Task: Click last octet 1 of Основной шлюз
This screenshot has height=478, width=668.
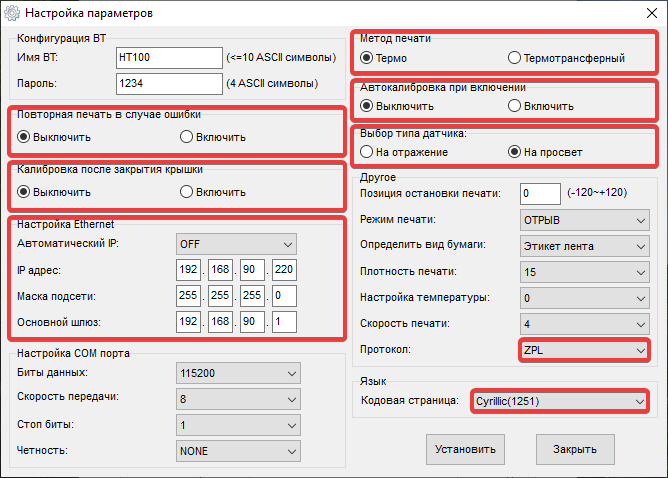Action: click(284, 322)
